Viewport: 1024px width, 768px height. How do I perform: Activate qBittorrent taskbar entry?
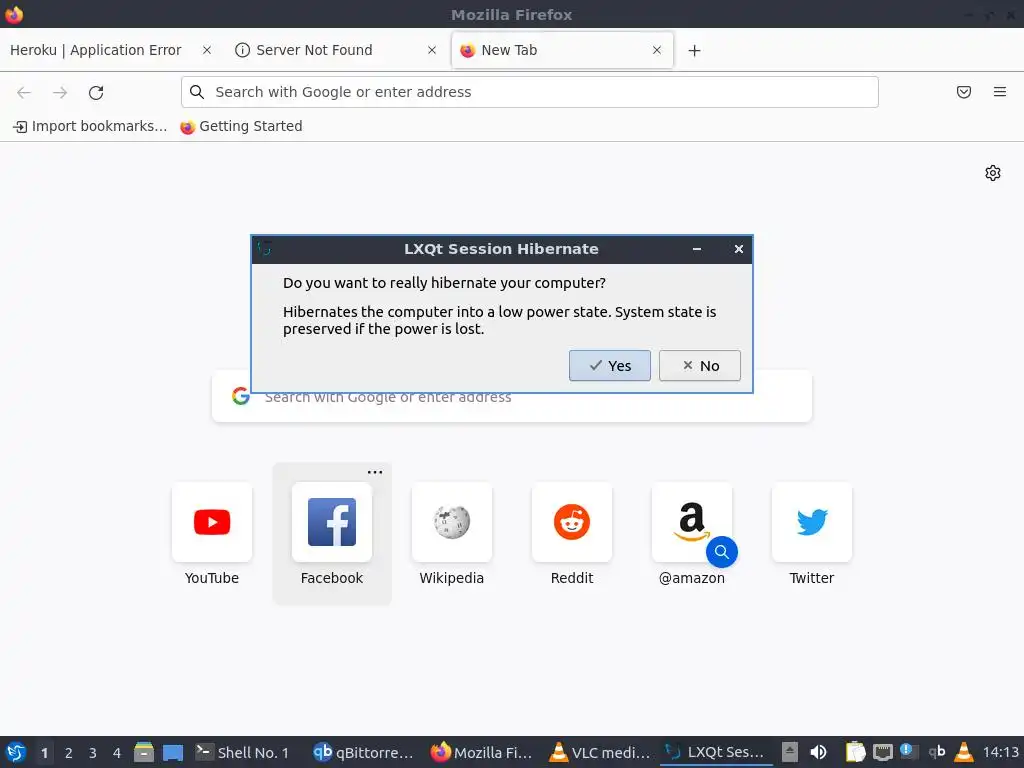click(363, 752)
